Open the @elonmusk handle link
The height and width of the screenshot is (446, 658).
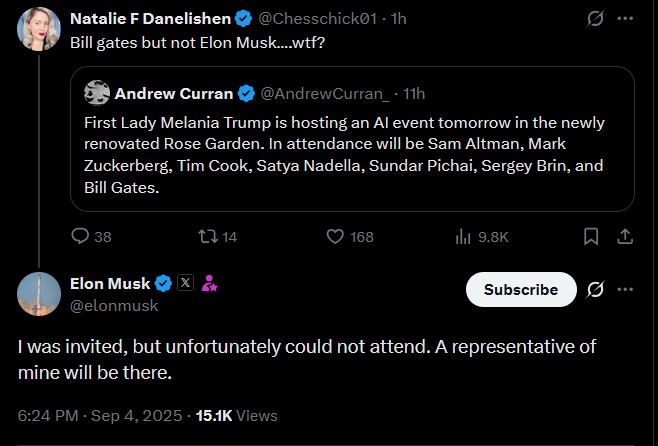114,306
